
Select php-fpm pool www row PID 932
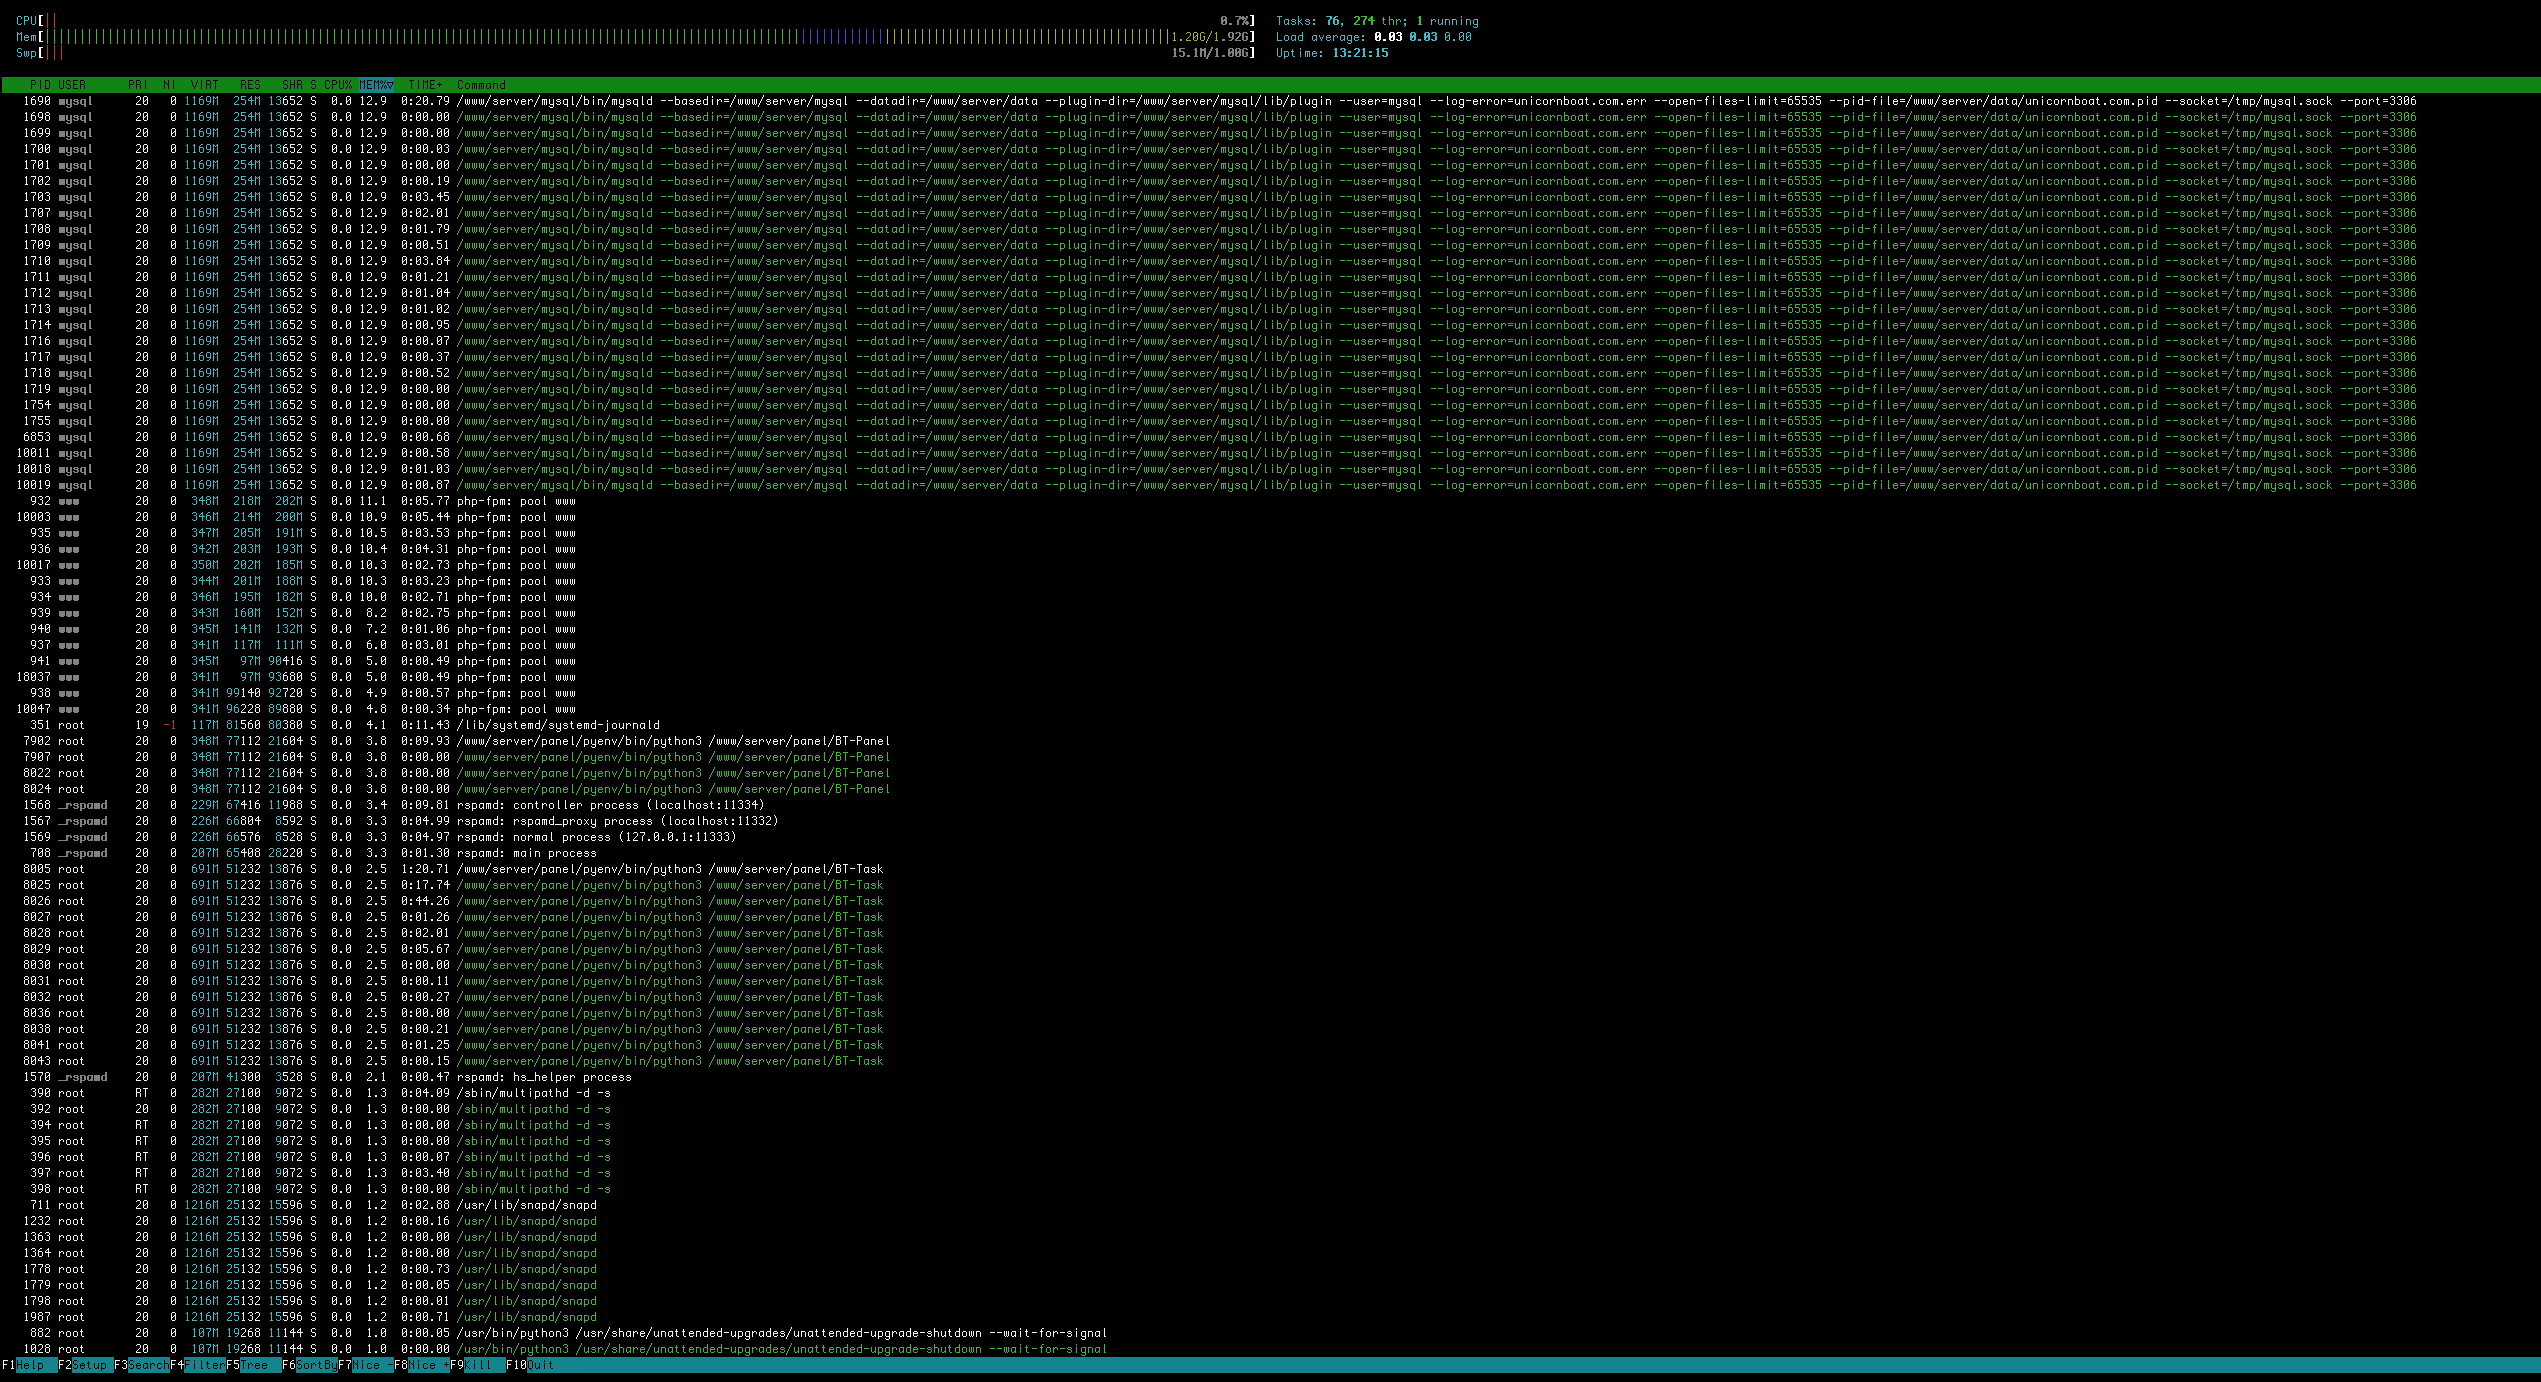click(1270, 501)
